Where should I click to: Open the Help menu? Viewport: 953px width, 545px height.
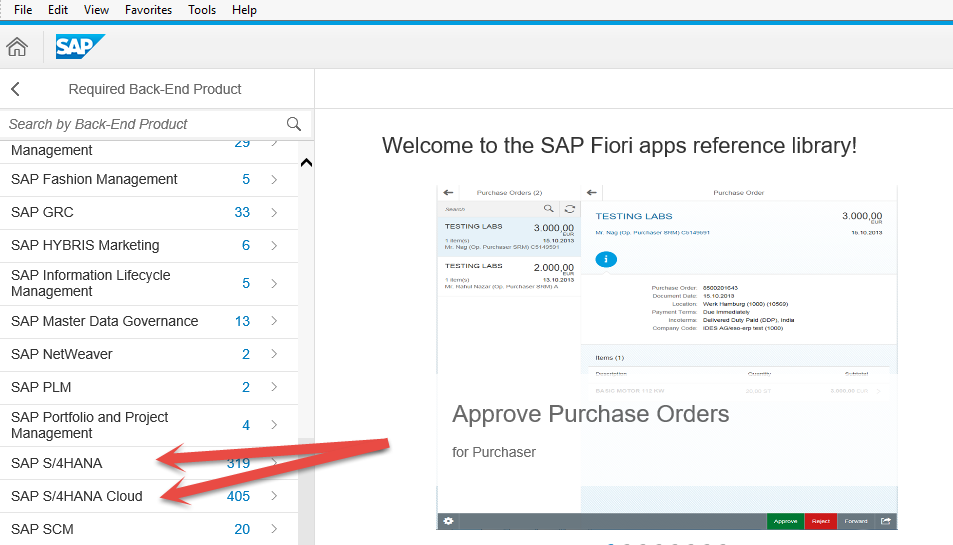(244, 10)
